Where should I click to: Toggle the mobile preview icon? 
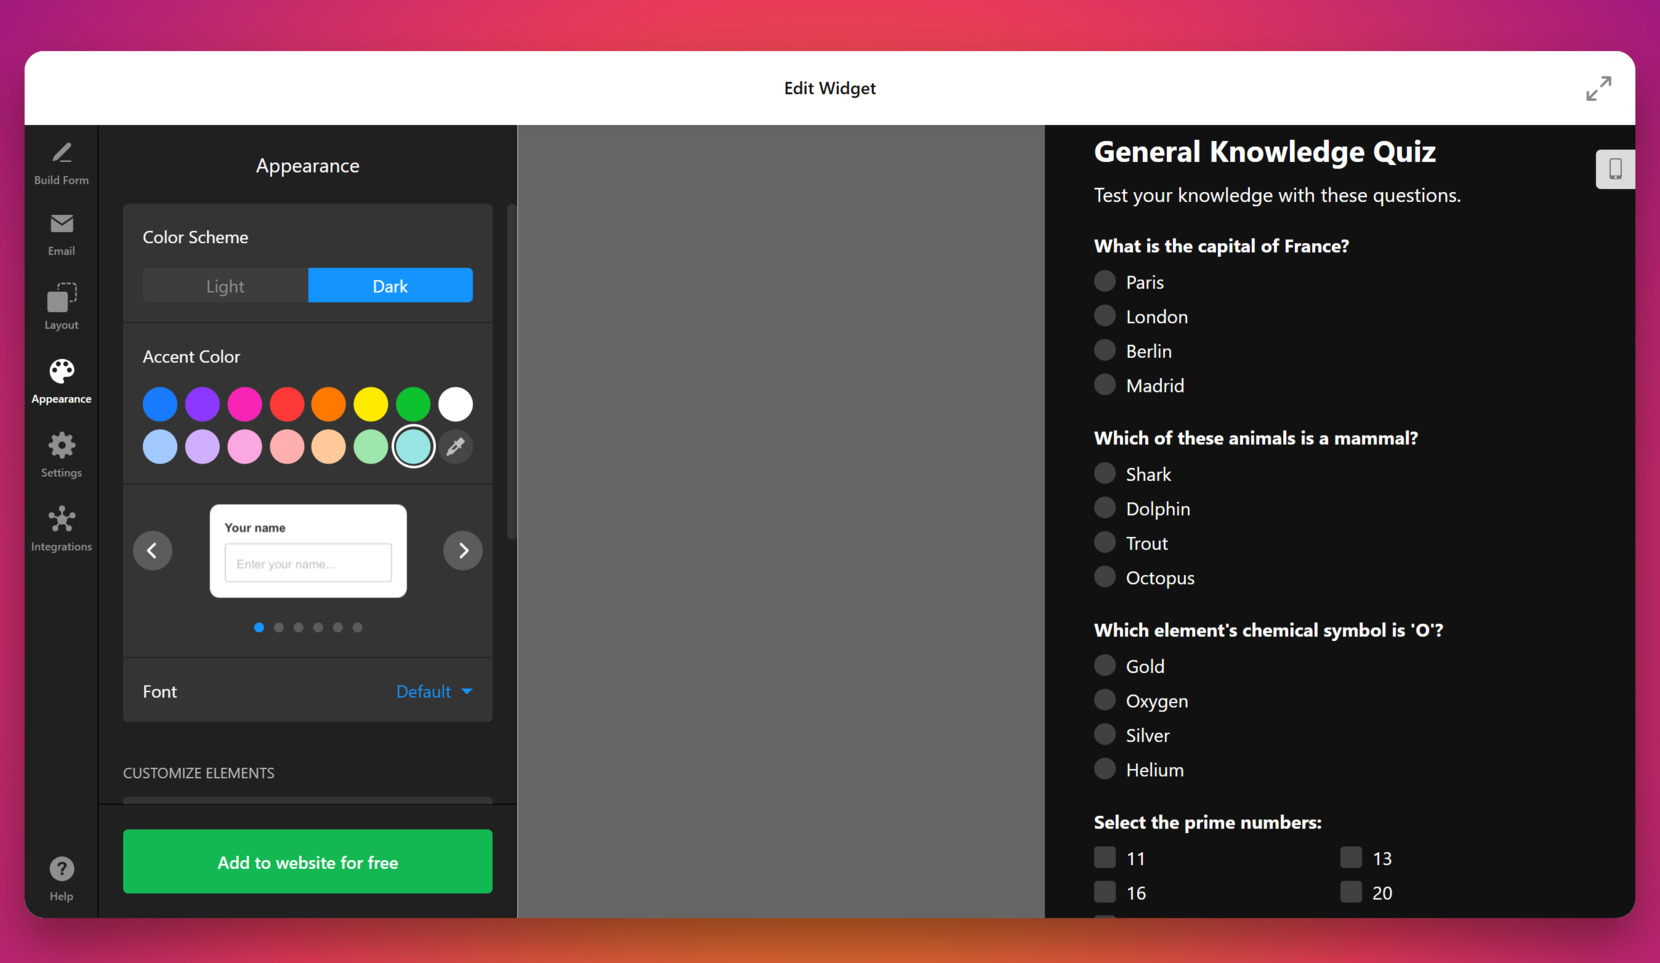tap(1615, 168)
